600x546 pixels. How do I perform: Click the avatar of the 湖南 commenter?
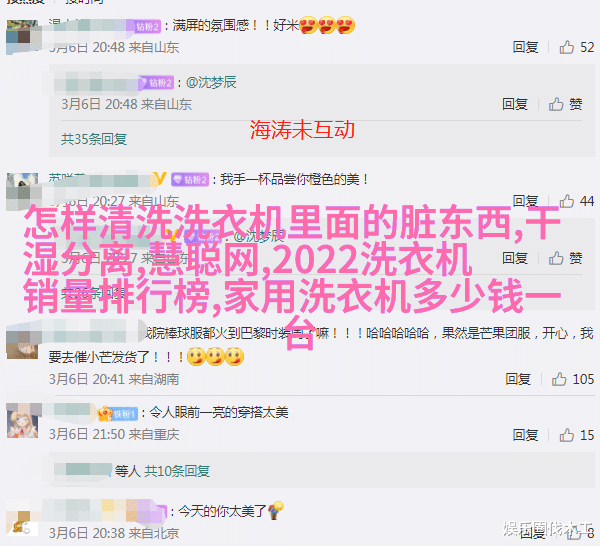click(x=22, y=342)
